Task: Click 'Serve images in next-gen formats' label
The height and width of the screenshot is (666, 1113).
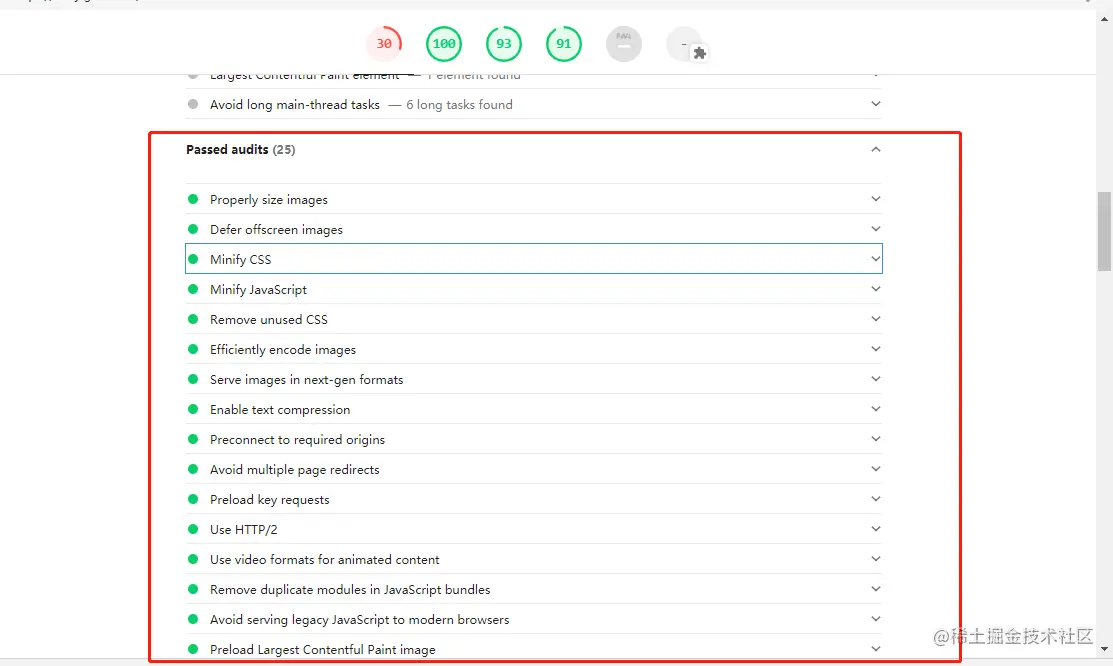Action: coord(307,379)
